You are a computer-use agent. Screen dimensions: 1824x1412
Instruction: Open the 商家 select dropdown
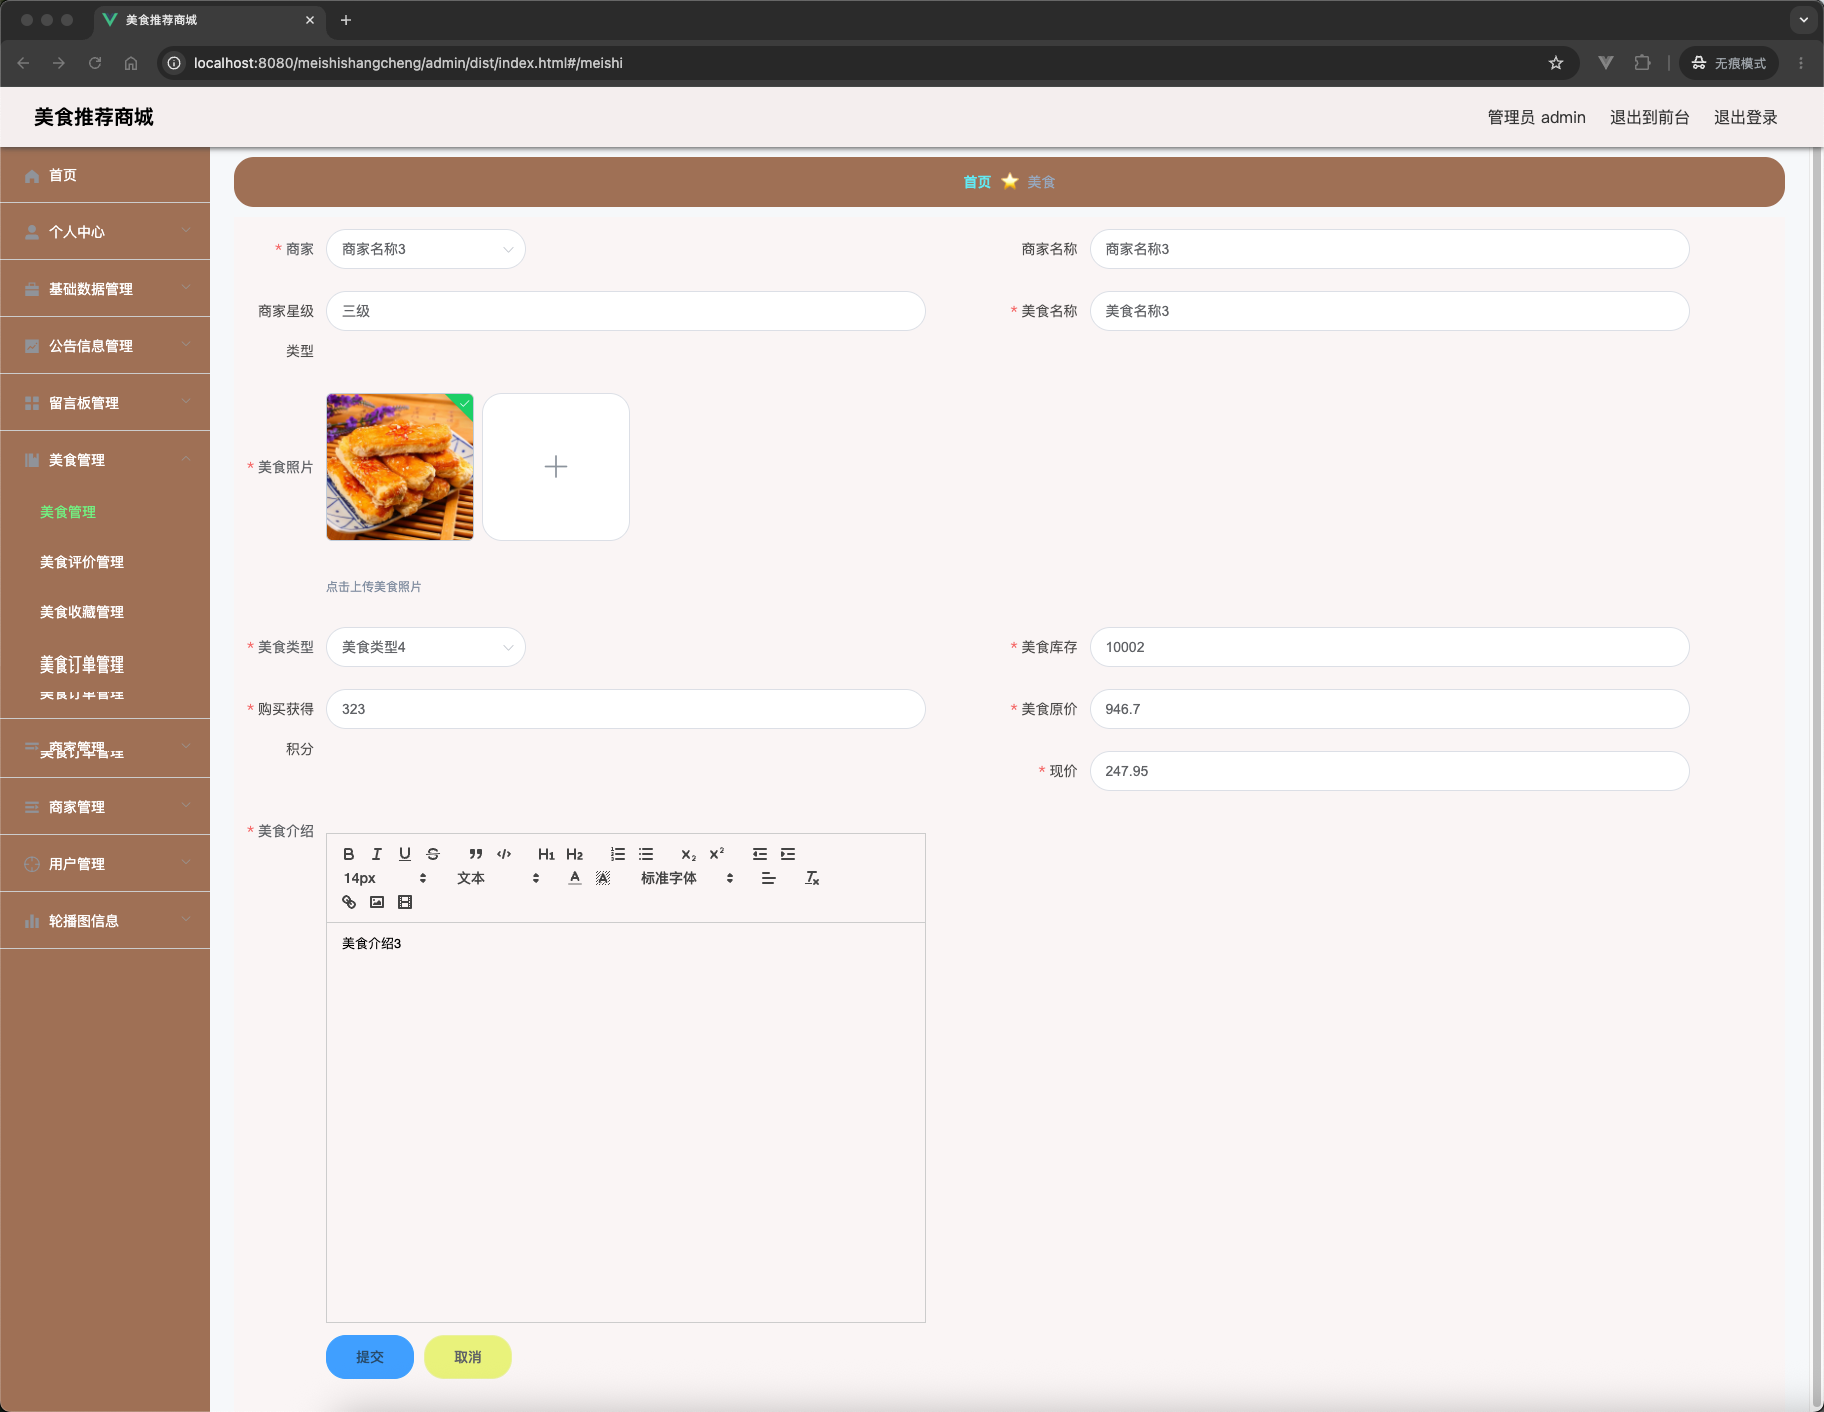pyautogui.click(x=426, y=249)
